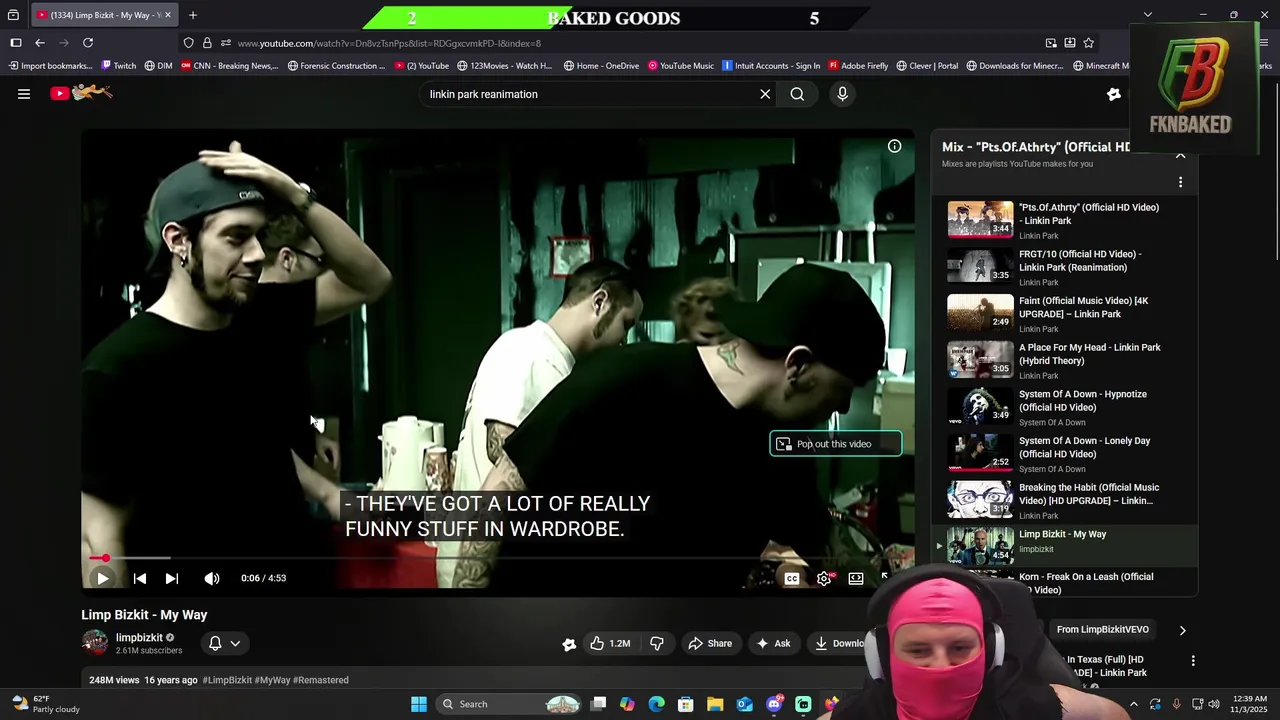Viewport: 1280px width, 720px height.
Task: Click the video info card icon
Action: click(x=894, y=146)
